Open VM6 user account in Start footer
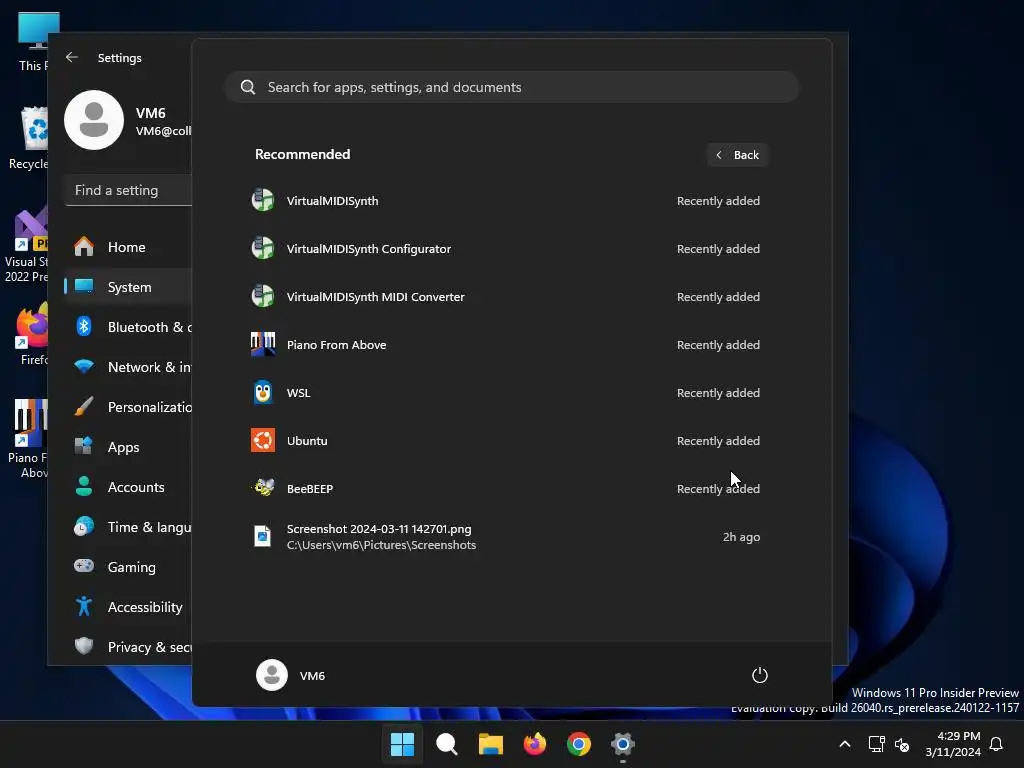This screenshot has width=1024, height=768. 291,675
